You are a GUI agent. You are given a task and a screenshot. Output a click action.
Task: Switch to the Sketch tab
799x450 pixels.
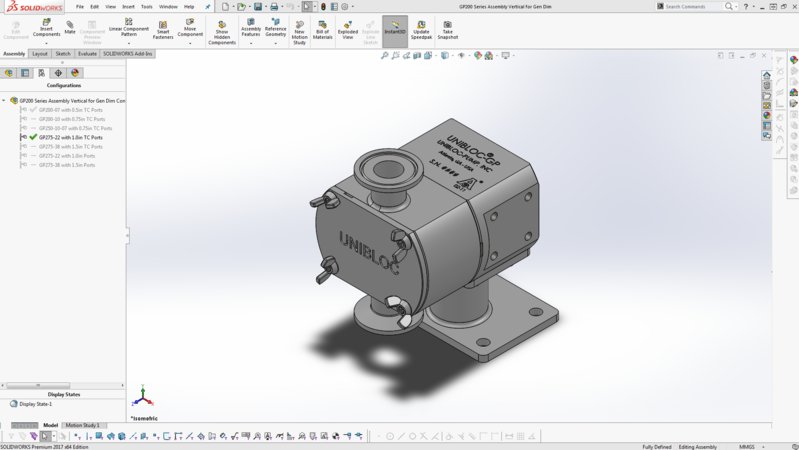click(x=63, y=54)
